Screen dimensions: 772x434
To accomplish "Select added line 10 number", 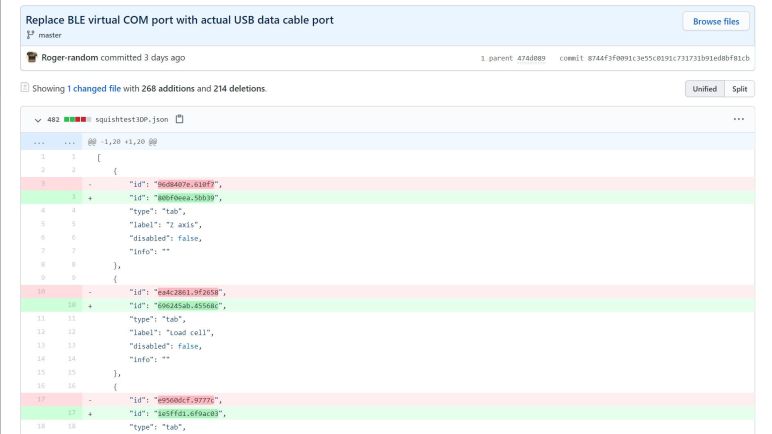I will pos(70,305).
